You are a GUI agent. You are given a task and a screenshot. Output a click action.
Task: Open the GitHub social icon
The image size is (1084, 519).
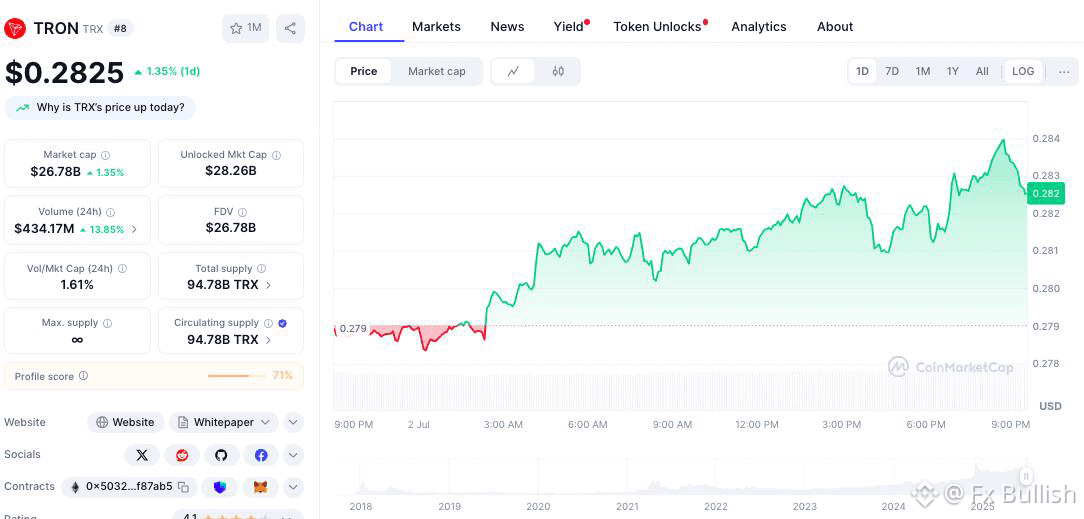[221, 455]
